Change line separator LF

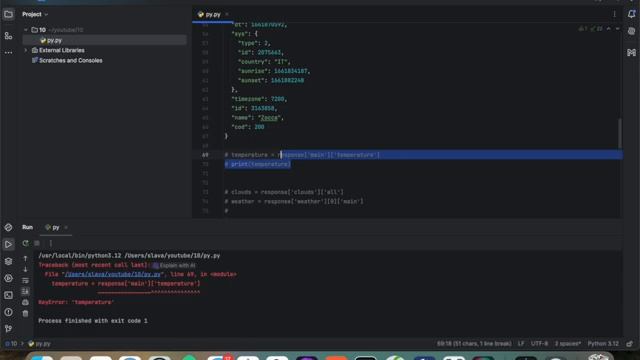[521, 344]
